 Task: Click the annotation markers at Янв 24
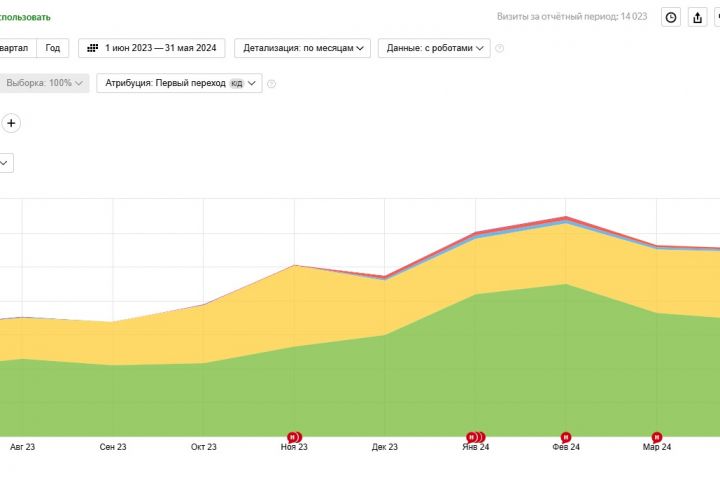point(476,437)
